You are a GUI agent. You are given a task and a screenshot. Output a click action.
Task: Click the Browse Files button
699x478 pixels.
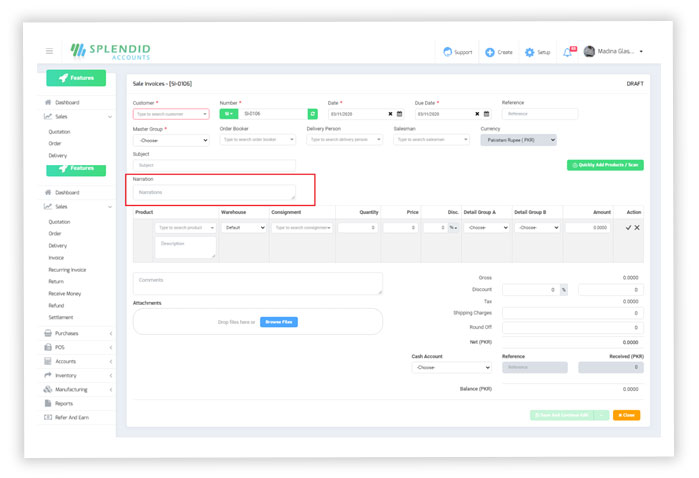tap(279, 322)
